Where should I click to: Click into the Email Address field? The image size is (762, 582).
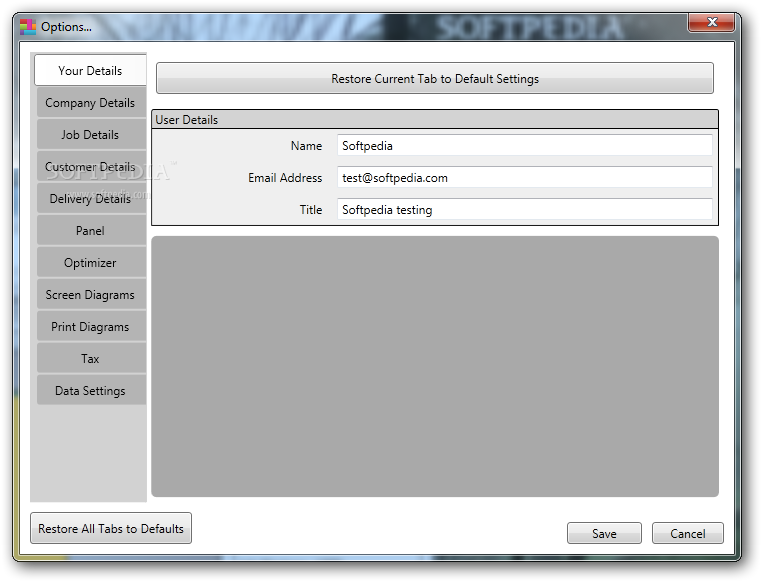pos(525,178)
